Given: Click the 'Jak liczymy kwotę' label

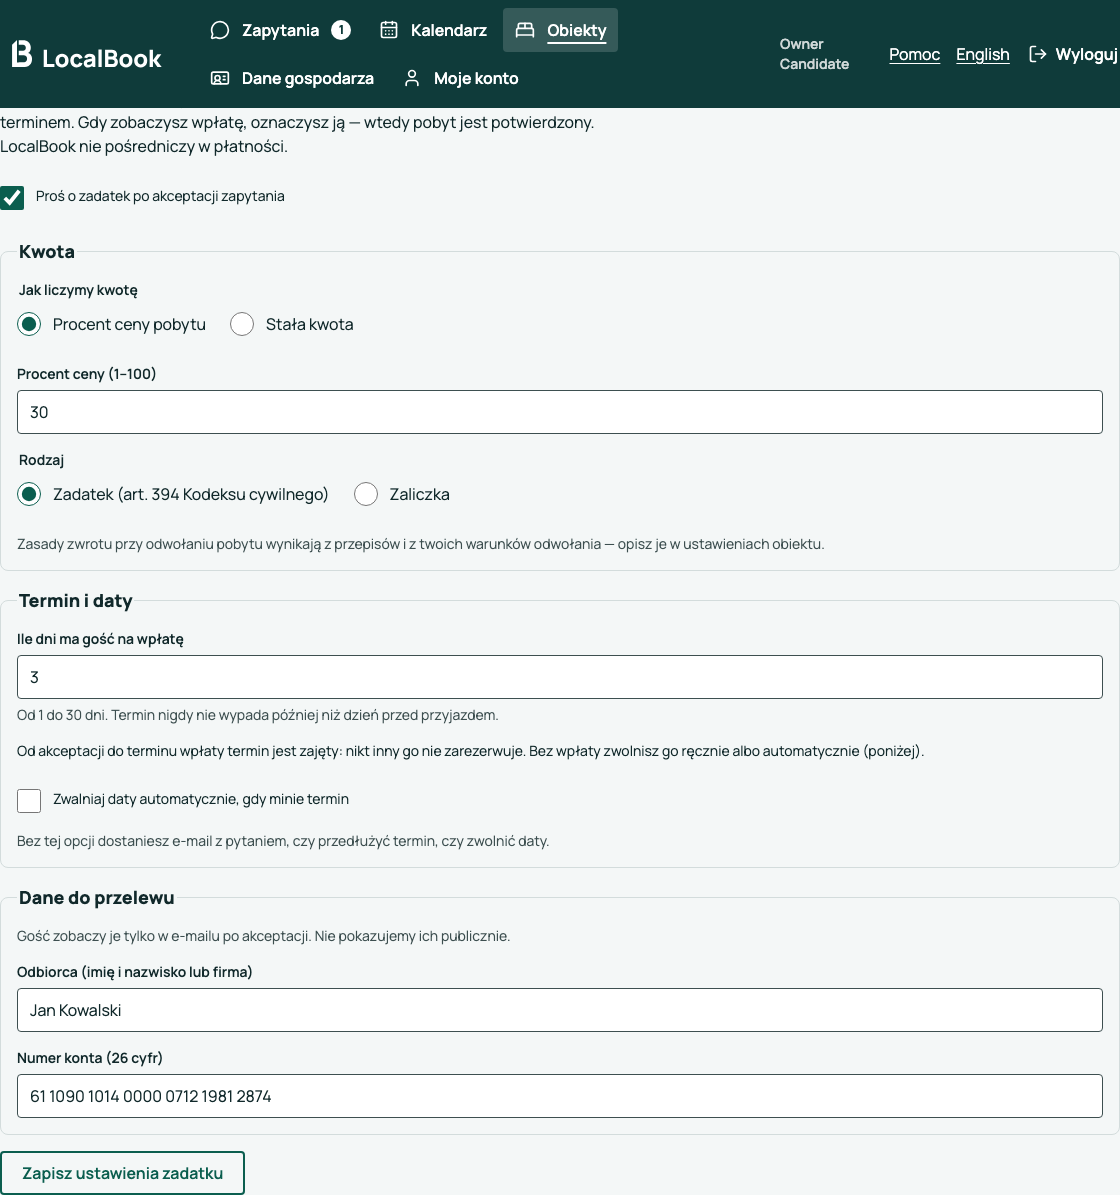Looking at the screenshot, I should coord(78,290).
